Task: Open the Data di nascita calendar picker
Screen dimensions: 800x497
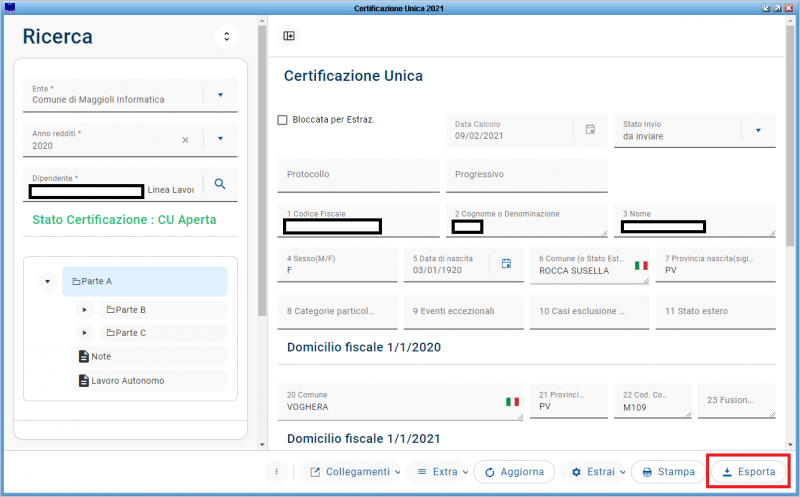Action: point(506,263)
